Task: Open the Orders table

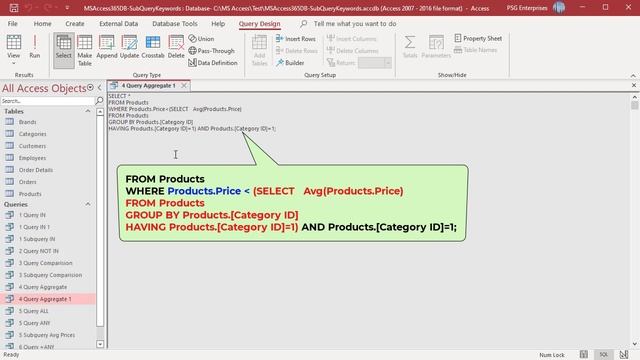Action: [27, 182]
